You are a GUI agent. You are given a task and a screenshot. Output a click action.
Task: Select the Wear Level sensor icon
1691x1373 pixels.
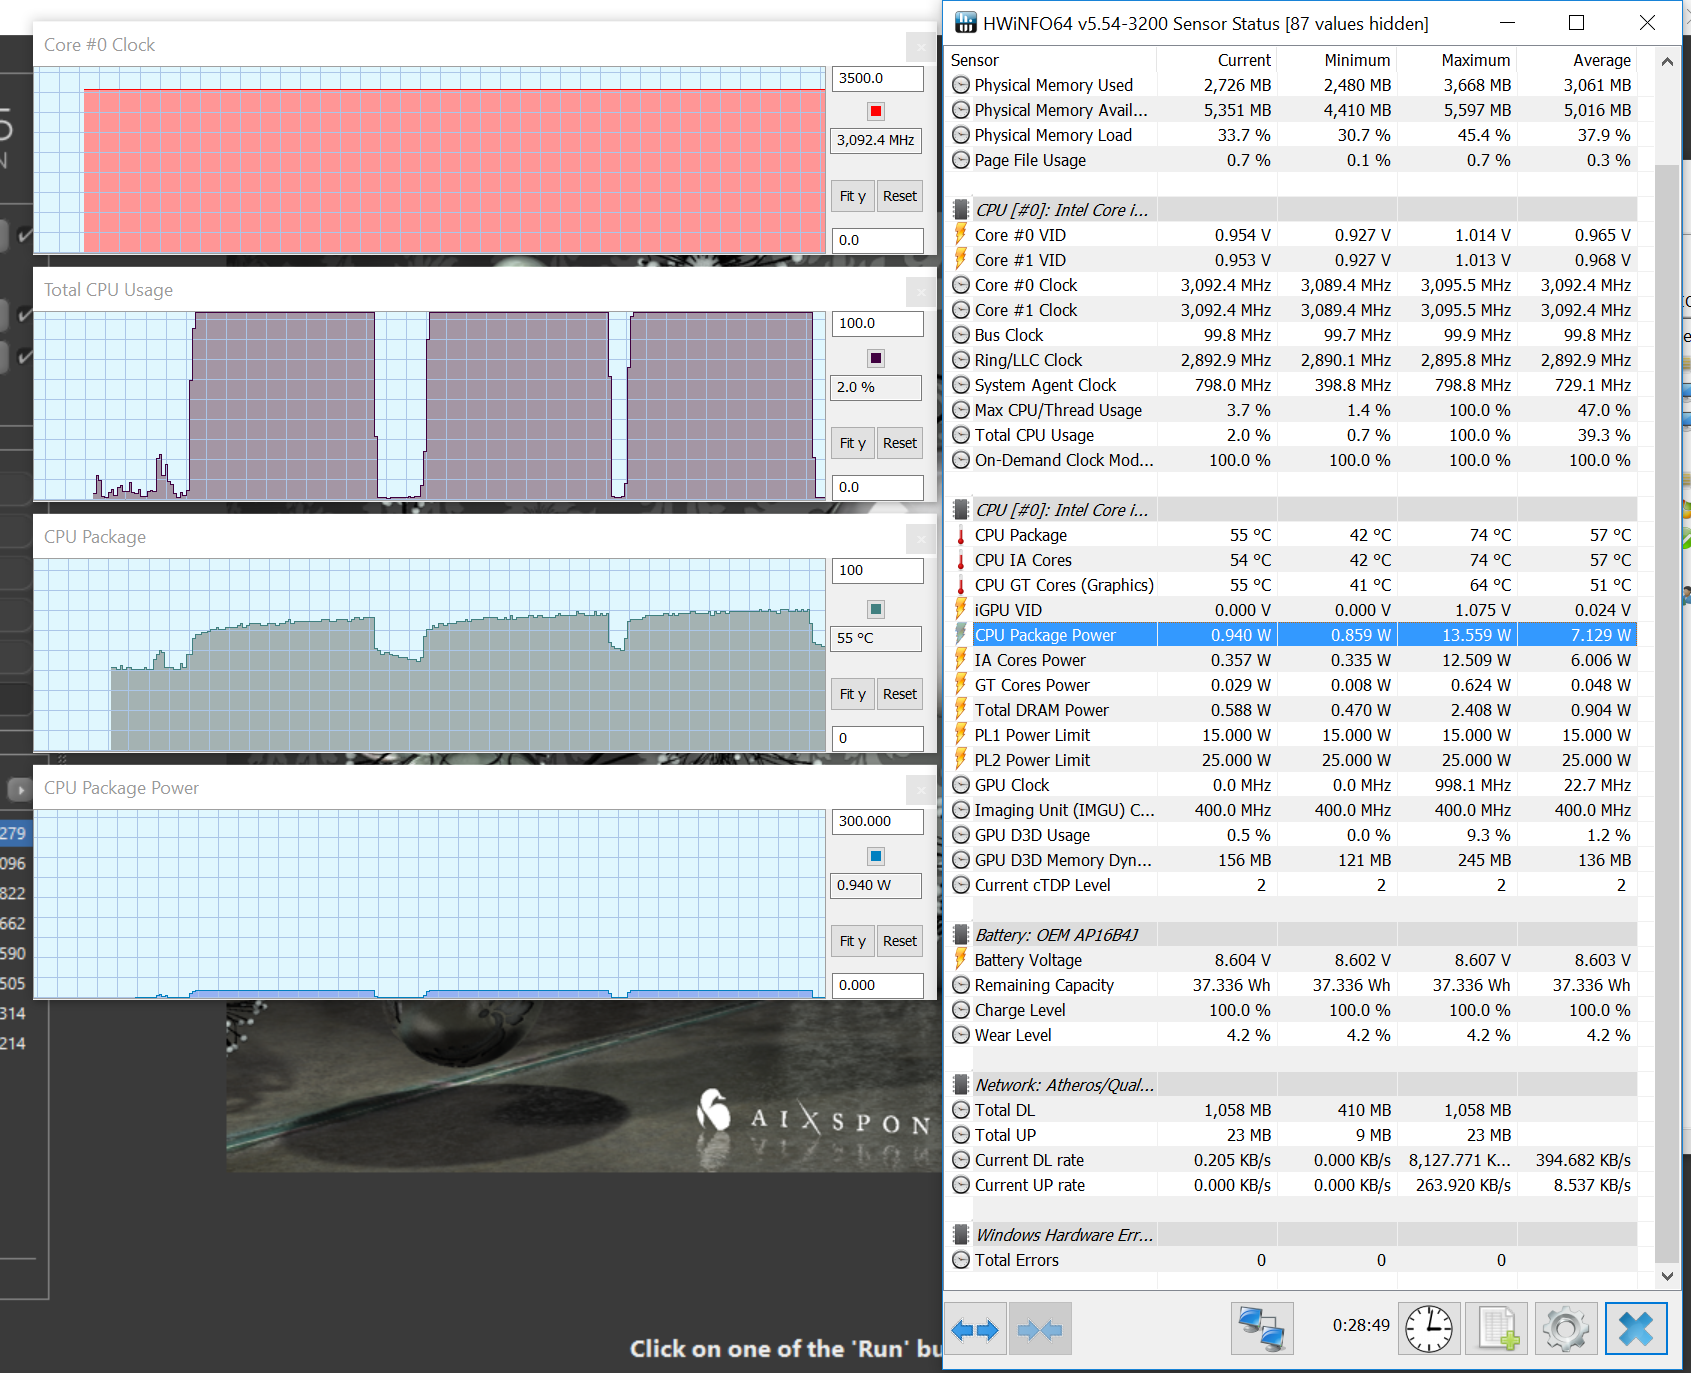(x=961, y=1035)
